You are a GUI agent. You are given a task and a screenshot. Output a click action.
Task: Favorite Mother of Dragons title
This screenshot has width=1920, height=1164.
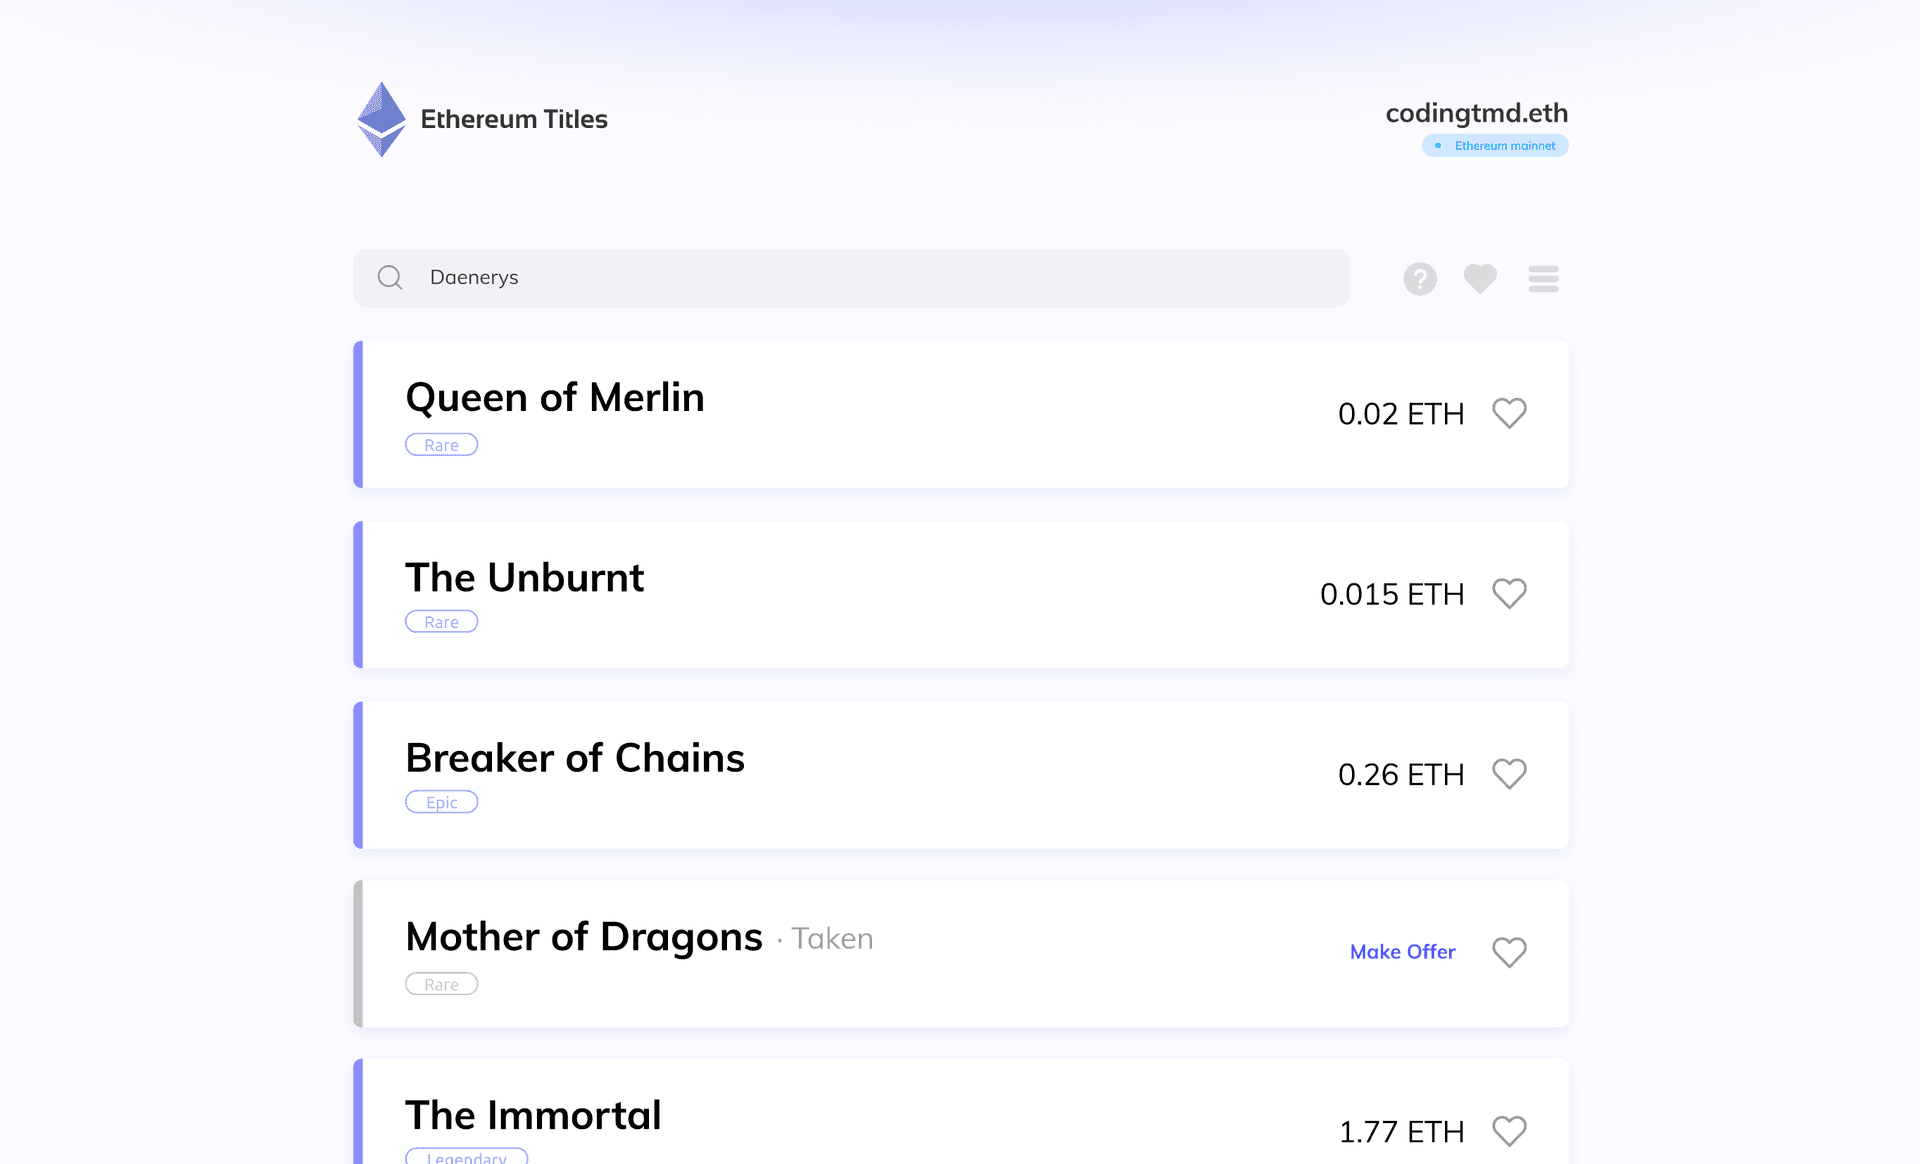tap(1509, 952)
